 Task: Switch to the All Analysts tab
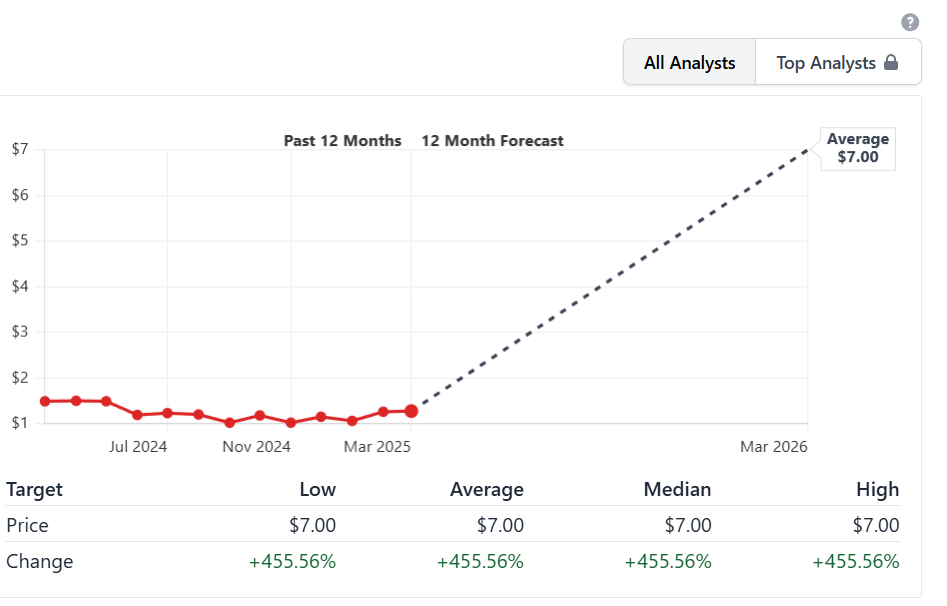[x=689, y=63]
